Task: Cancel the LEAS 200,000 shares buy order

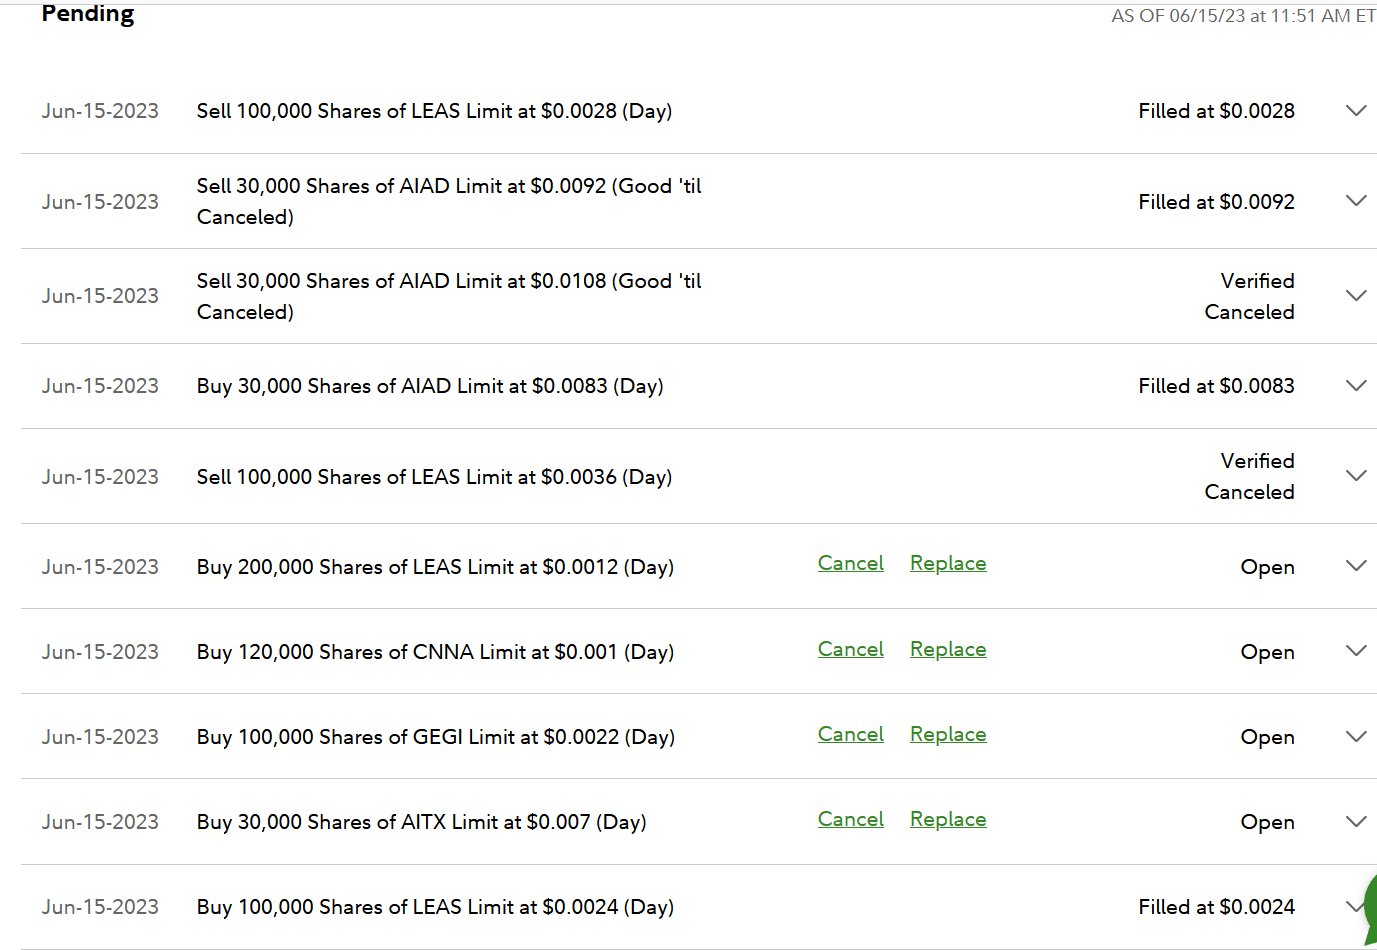Action: (850, 564)
